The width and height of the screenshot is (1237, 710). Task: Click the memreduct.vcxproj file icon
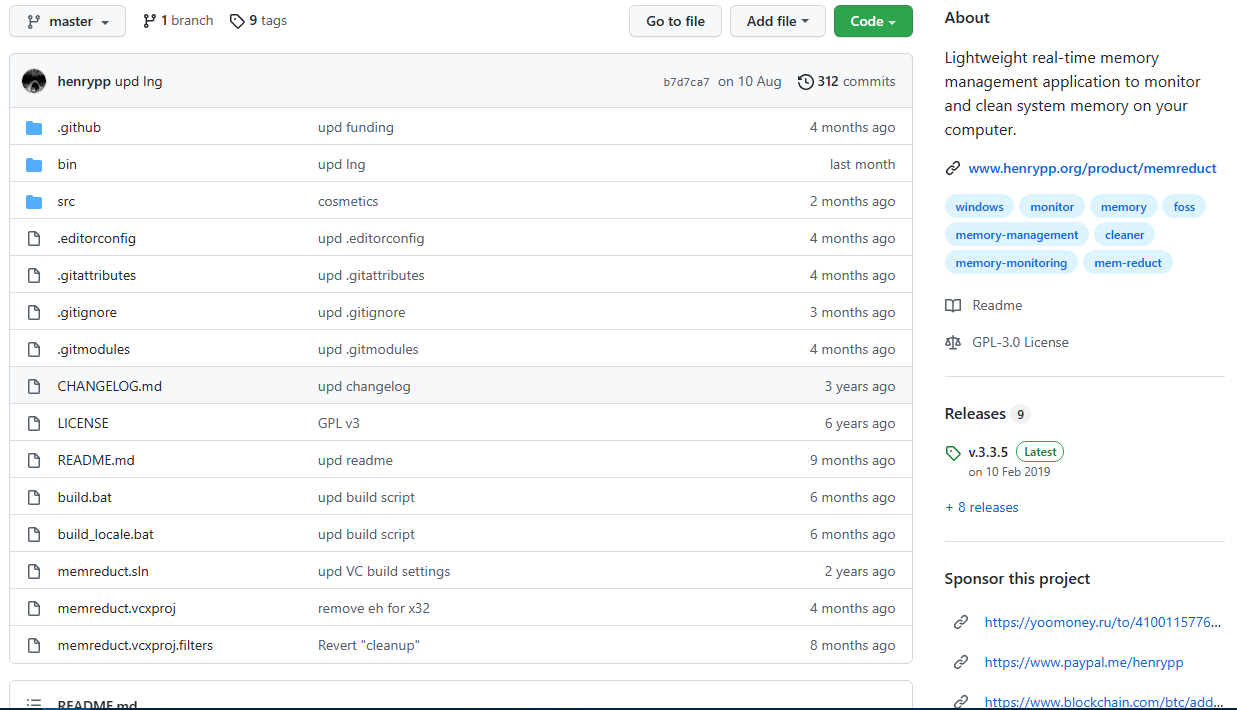click(34, 608)
